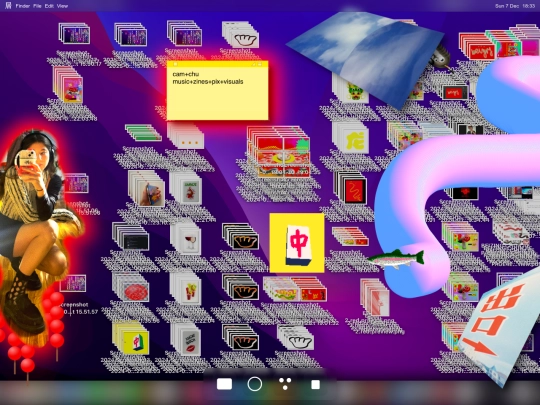This screenshot has width=540, height=405.
Task: Open the hand photo screenshot stack
Action: (x=147, y=189)
